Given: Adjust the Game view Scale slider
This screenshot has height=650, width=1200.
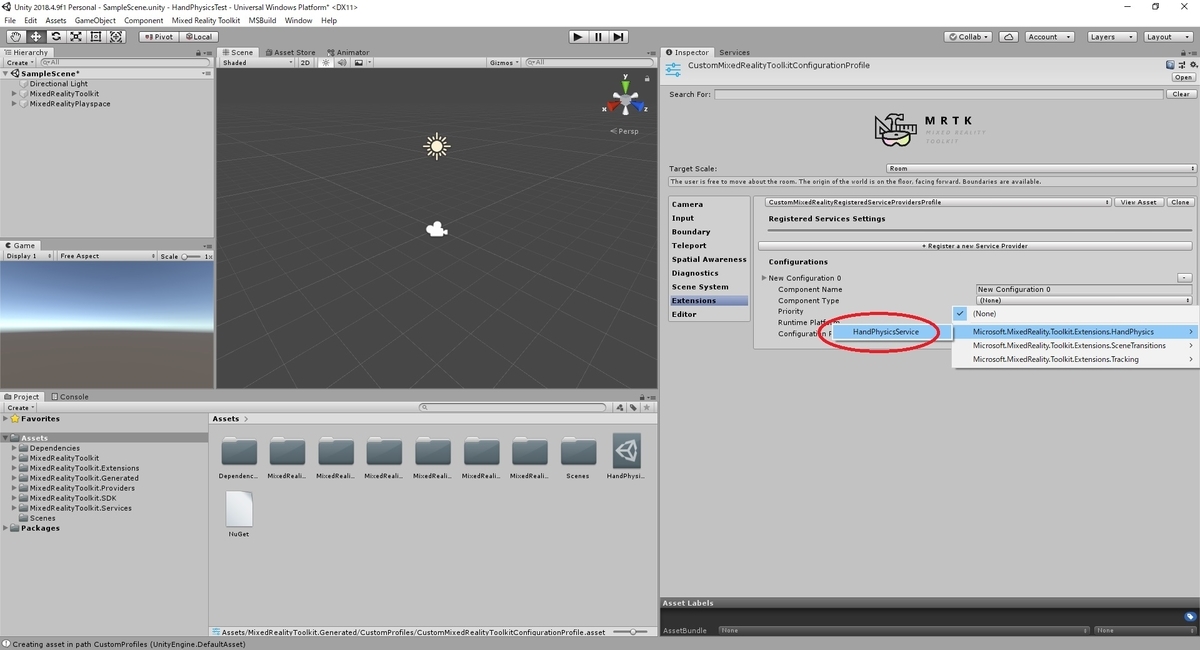Looking at the screenshot, I should (x=191, y=256).
